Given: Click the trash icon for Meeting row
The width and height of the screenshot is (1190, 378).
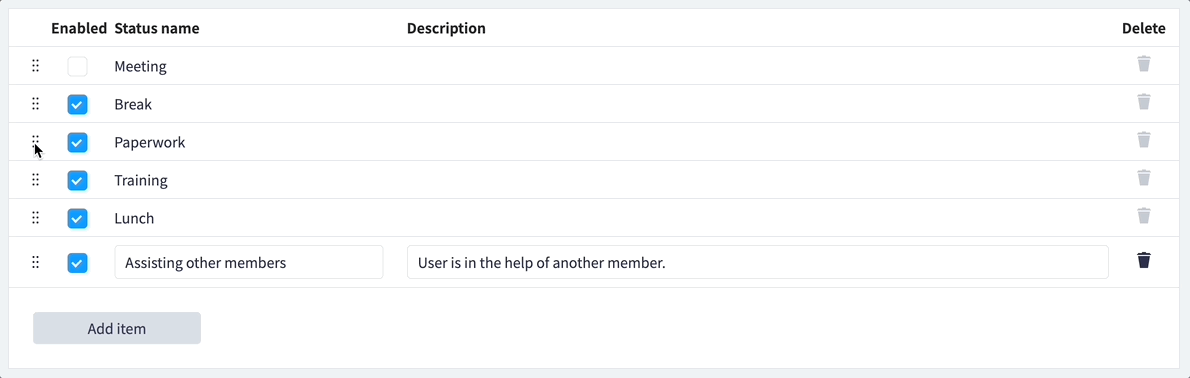Looking at the screenshot, I should coord(1144,64).
